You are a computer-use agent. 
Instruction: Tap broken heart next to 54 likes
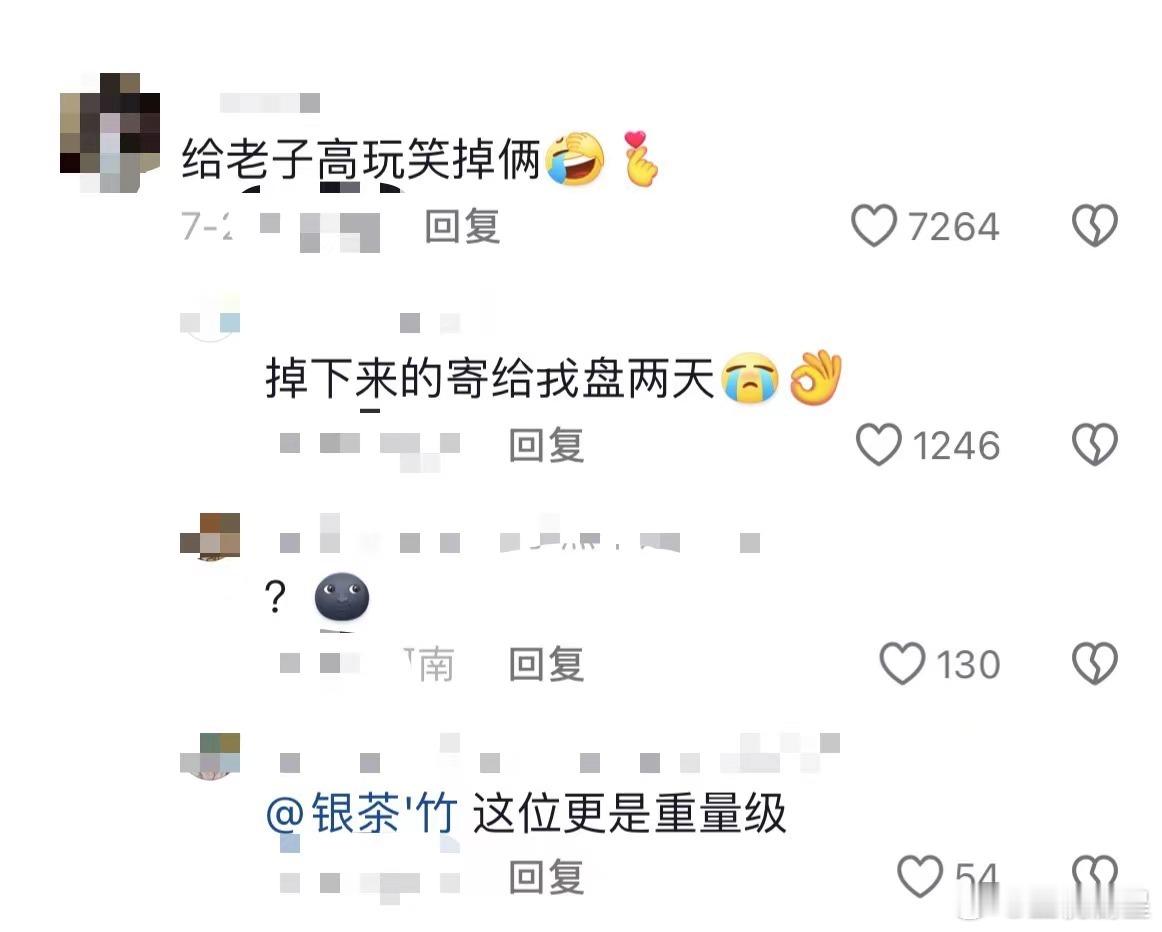(1095, 876)
